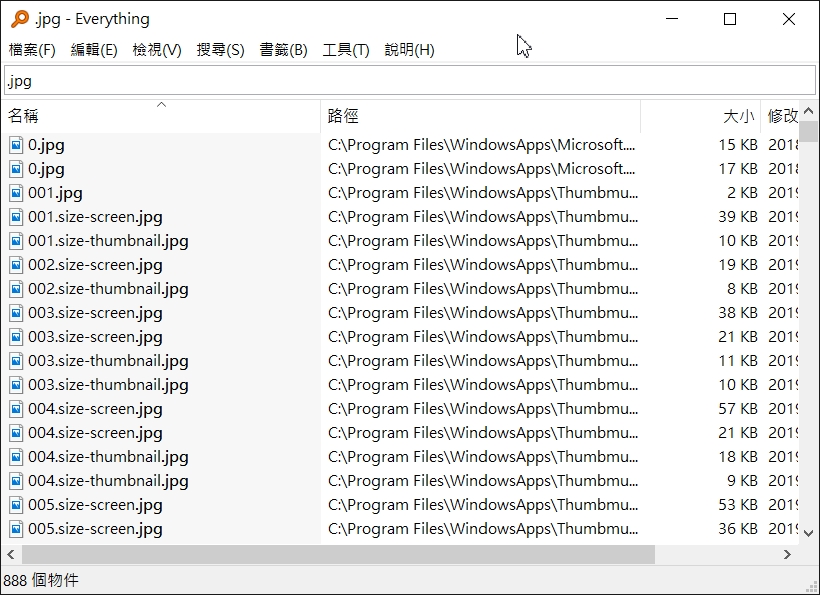
Task: Click icon of 003.size-screen.jpg sized 38 KB
Action: [16, 313]
